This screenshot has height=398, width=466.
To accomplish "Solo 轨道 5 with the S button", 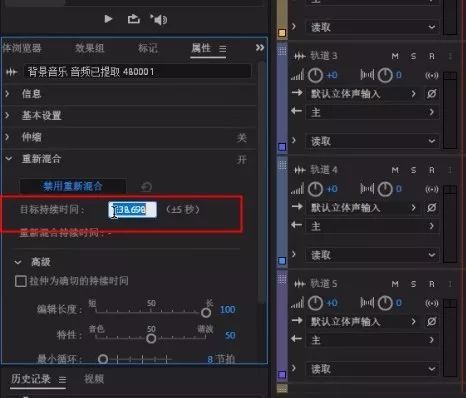I will [x=413, y=284].
